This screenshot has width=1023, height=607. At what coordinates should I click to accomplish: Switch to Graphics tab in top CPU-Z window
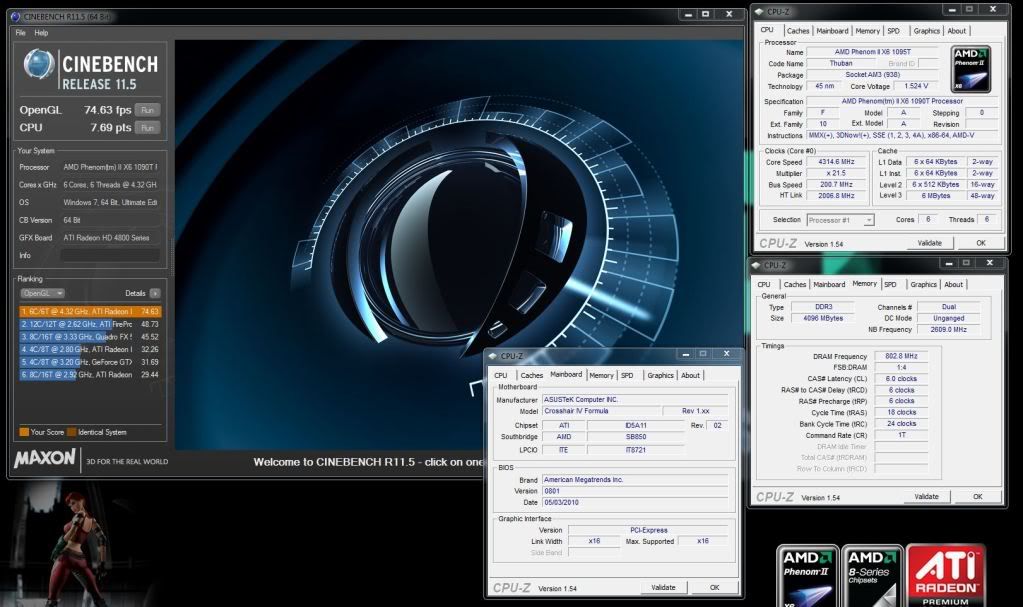926,31
